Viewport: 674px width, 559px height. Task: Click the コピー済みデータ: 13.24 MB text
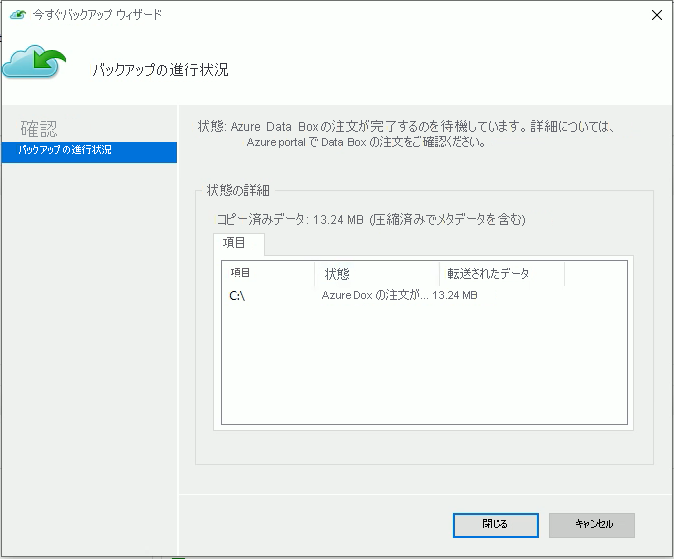coord(371,220)
